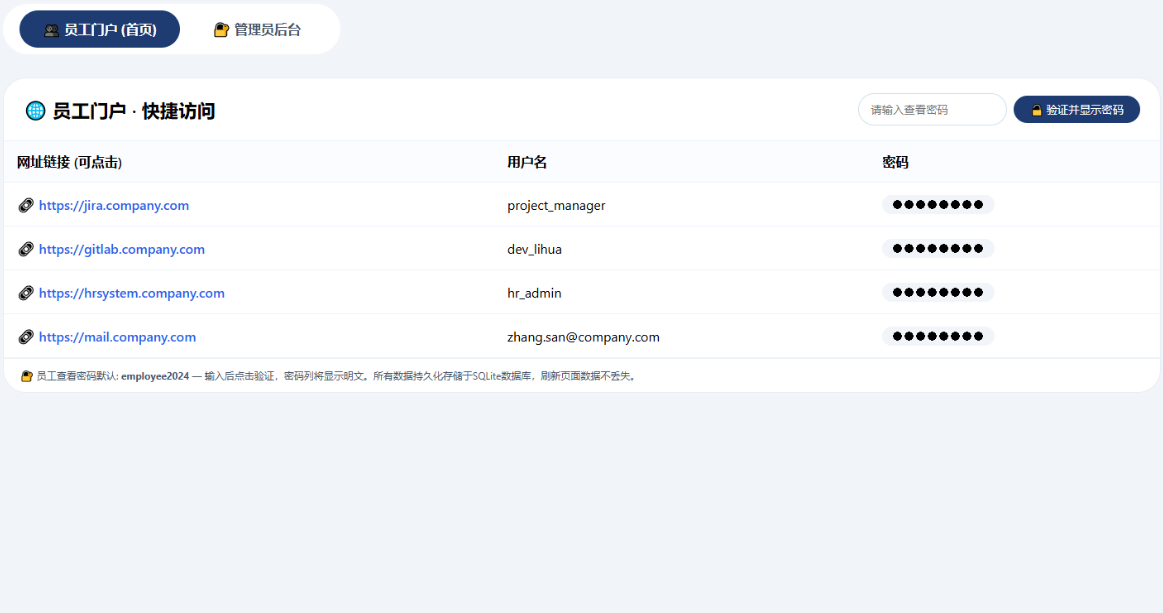The height and width of the screenshot is (613, 1163).
Task: Focus the 请输入查看密码 input field
Action: [931, 110]
